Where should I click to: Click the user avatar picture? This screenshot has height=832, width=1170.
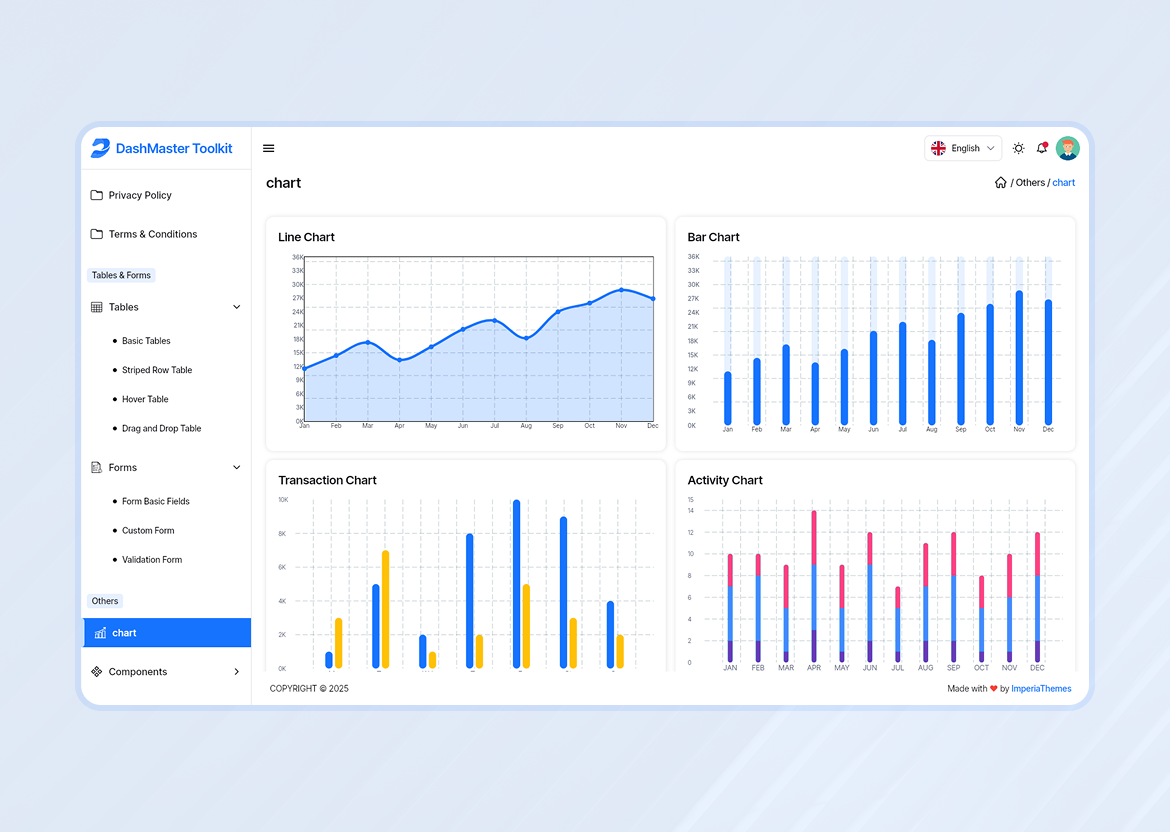tap(1068, 147)
